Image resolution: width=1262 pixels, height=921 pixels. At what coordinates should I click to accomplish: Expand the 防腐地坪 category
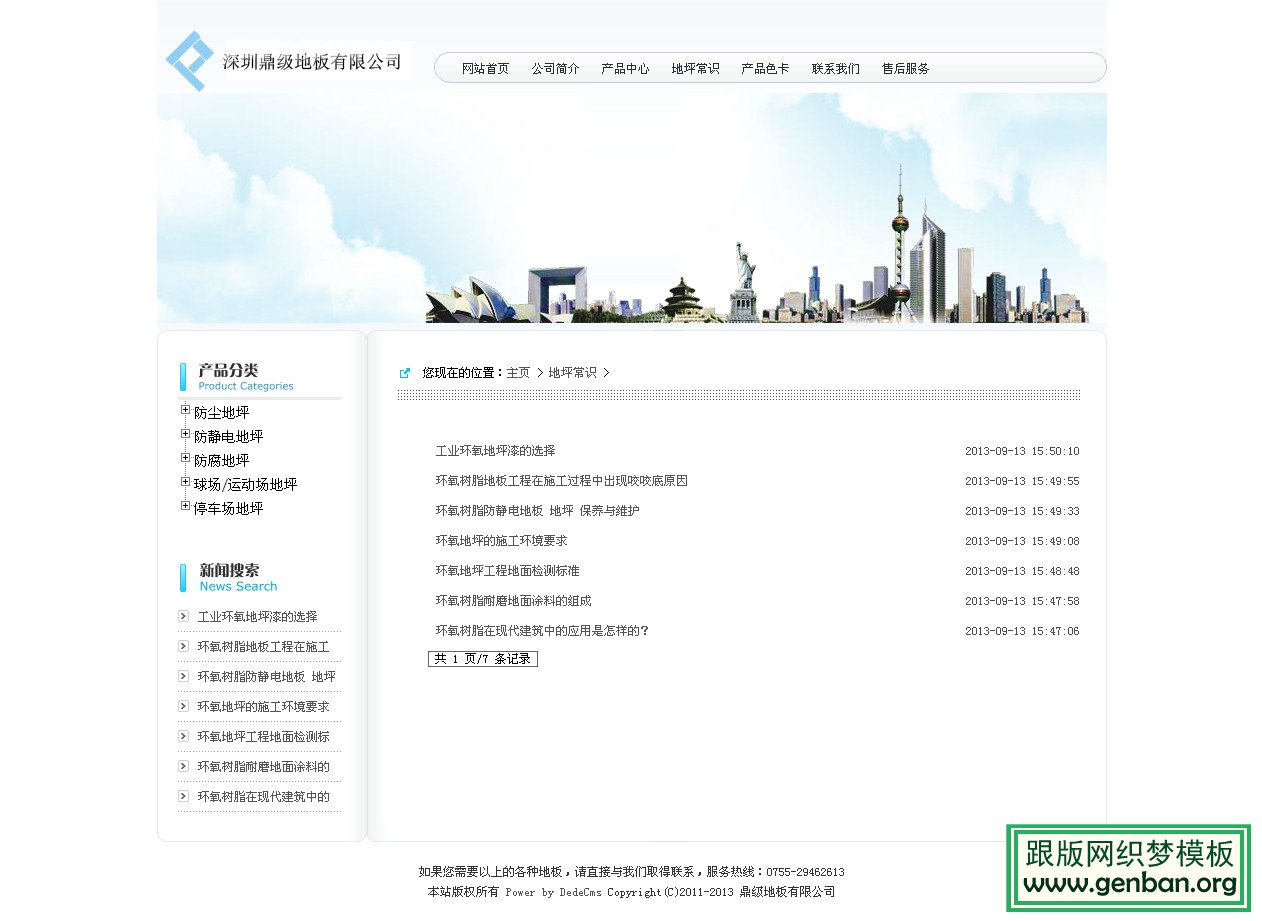pyautogui.click(x=185, y=457)
